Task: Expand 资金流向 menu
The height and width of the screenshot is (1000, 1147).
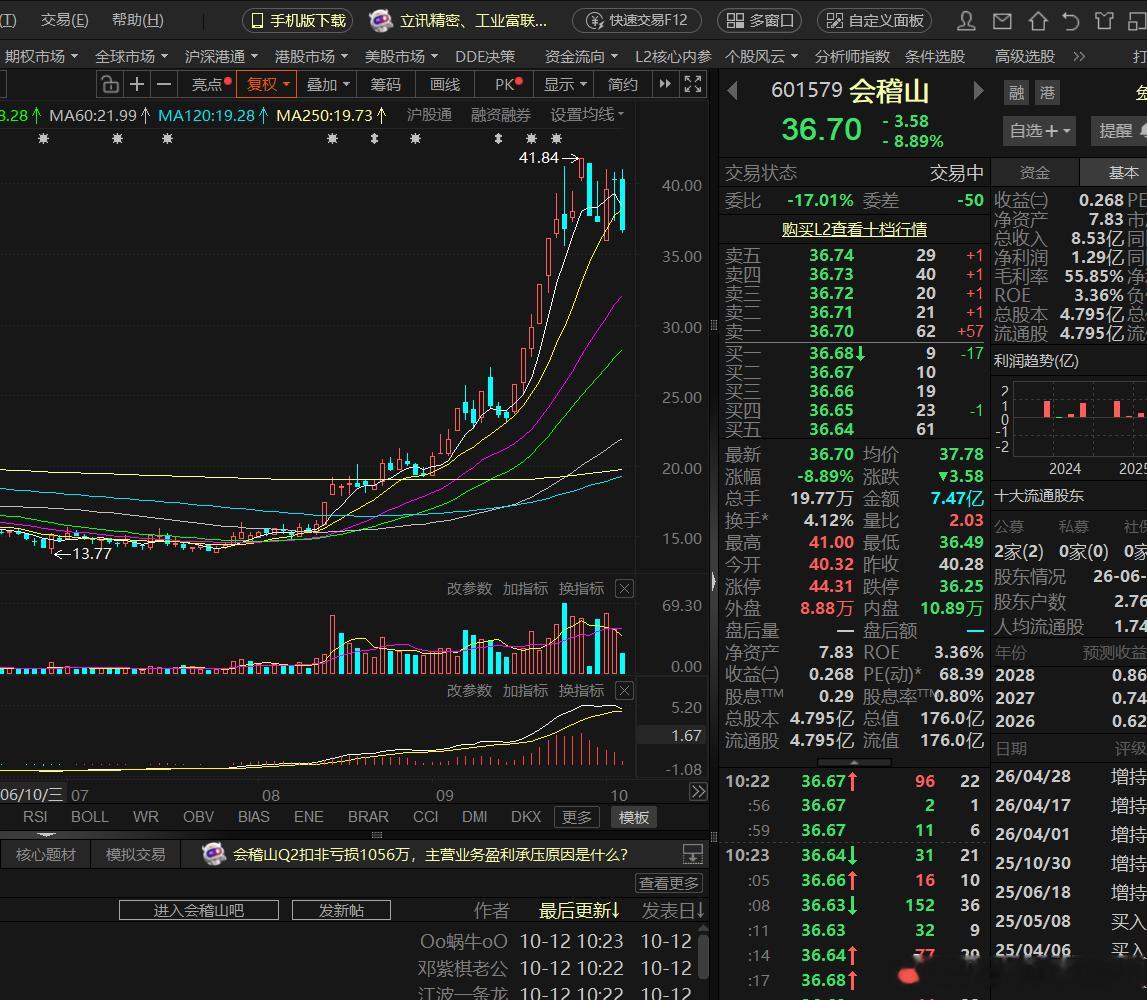Action: click(x=581, y=56)
